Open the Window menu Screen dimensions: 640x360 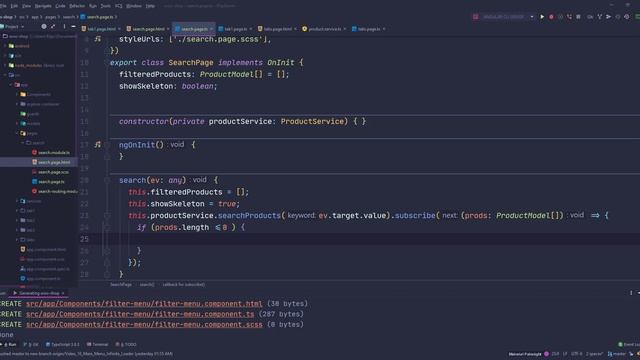(x=134, y=6)
